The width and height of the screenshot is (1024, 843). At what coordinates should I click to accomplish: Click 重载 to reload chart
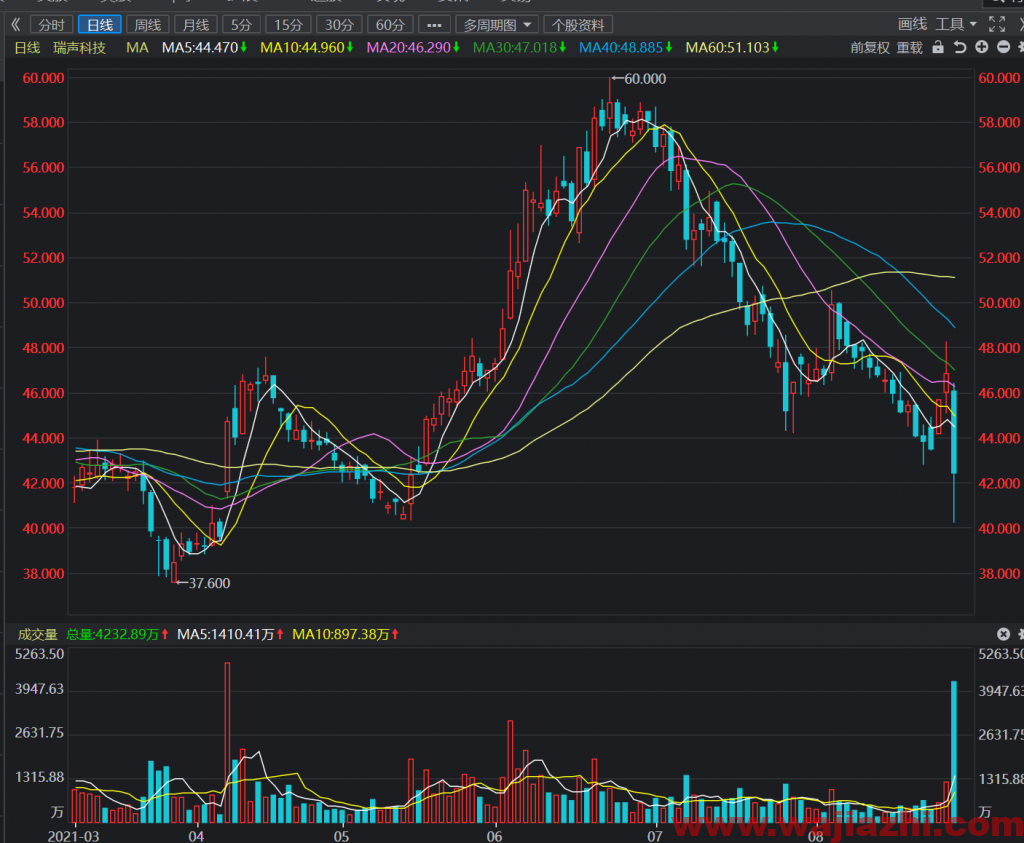click(910, 48)
